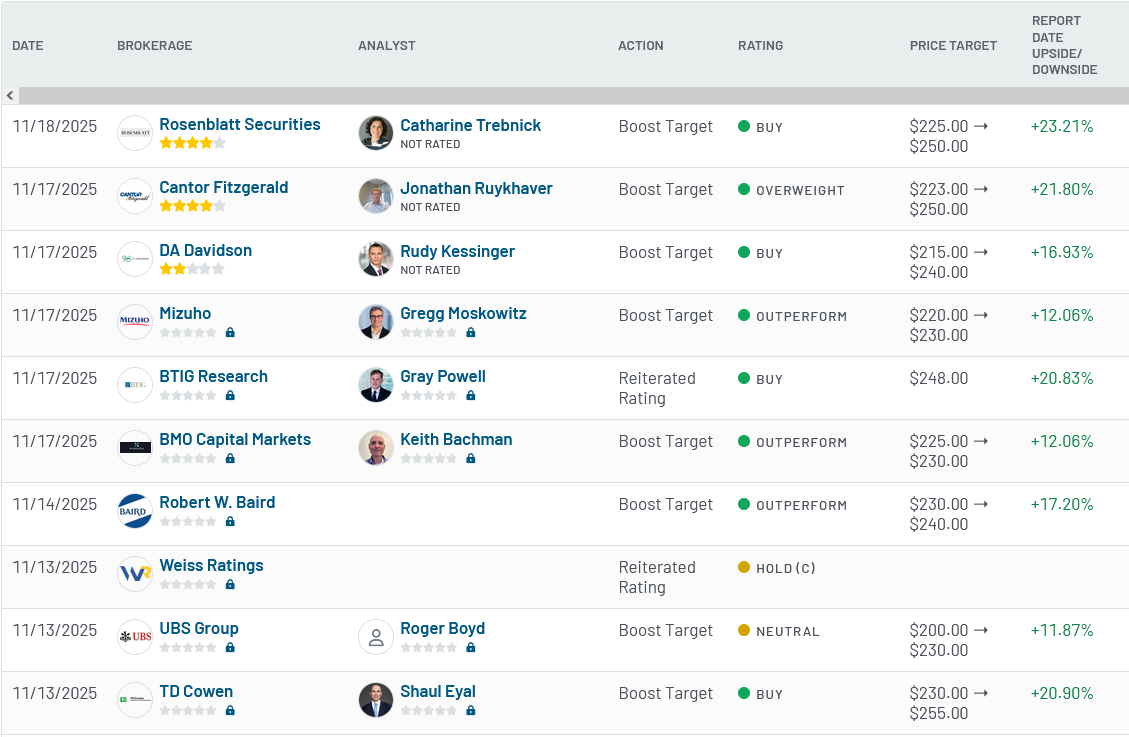Click the Robert W. Baird logo icon
This screenshot has height=737, width=1129.
click(135, 511)
